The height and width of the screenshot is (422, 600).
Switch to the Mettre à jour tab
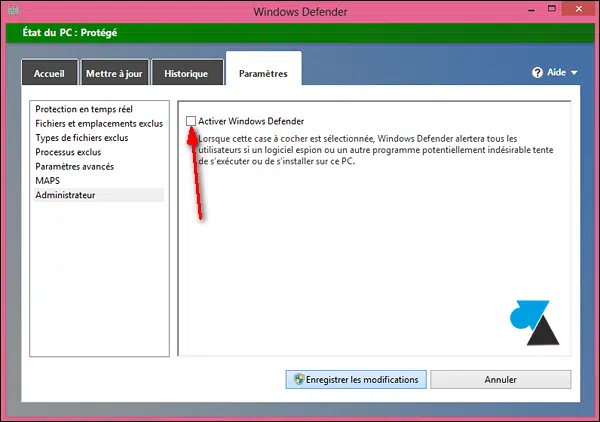pyautogui.click(x=114, y=73)
